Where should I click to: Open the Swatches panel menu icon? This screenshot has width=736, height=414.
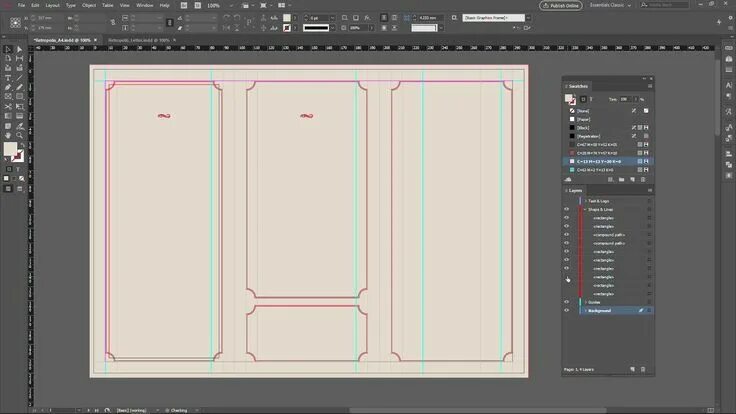point(650,86)
